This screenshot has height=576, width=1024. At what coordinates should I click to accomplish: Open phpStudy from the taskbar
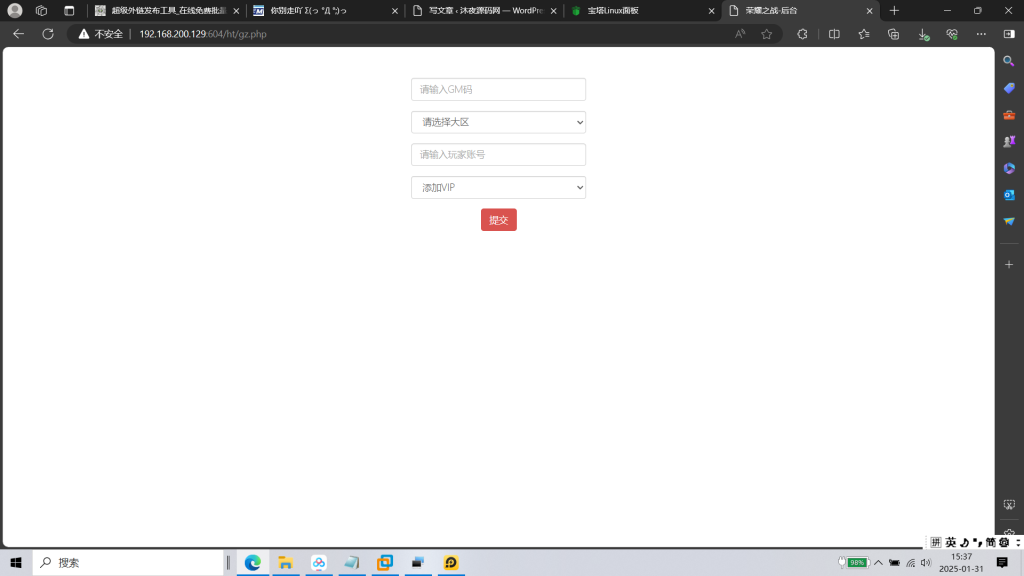450,562
